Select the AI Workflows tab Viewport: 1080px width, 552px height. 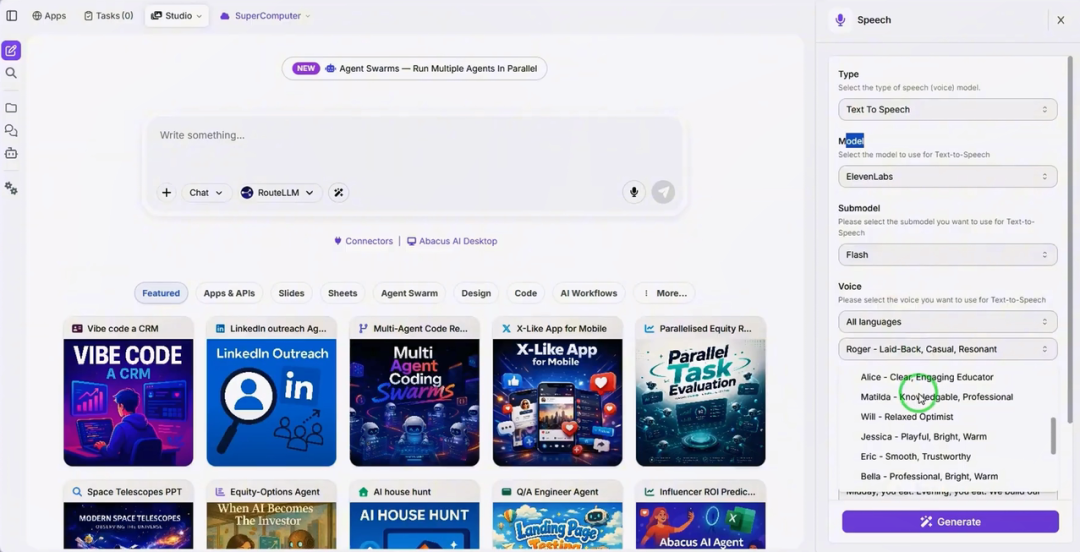(589, 293)
